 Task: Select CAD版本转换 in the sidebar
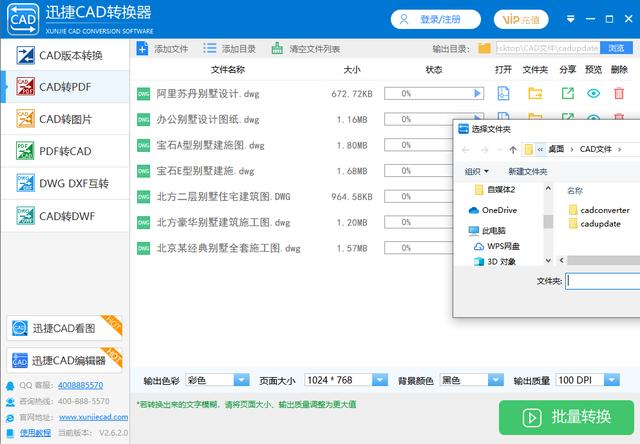click(x=65, y=55)
